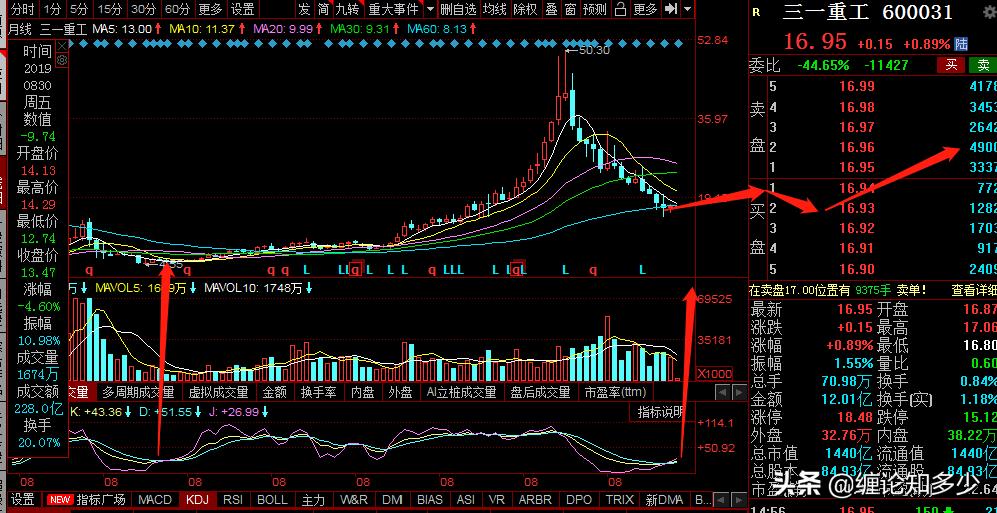Select the W&R indicator tab
The image size is (997, 513).
tap(354, 500)
